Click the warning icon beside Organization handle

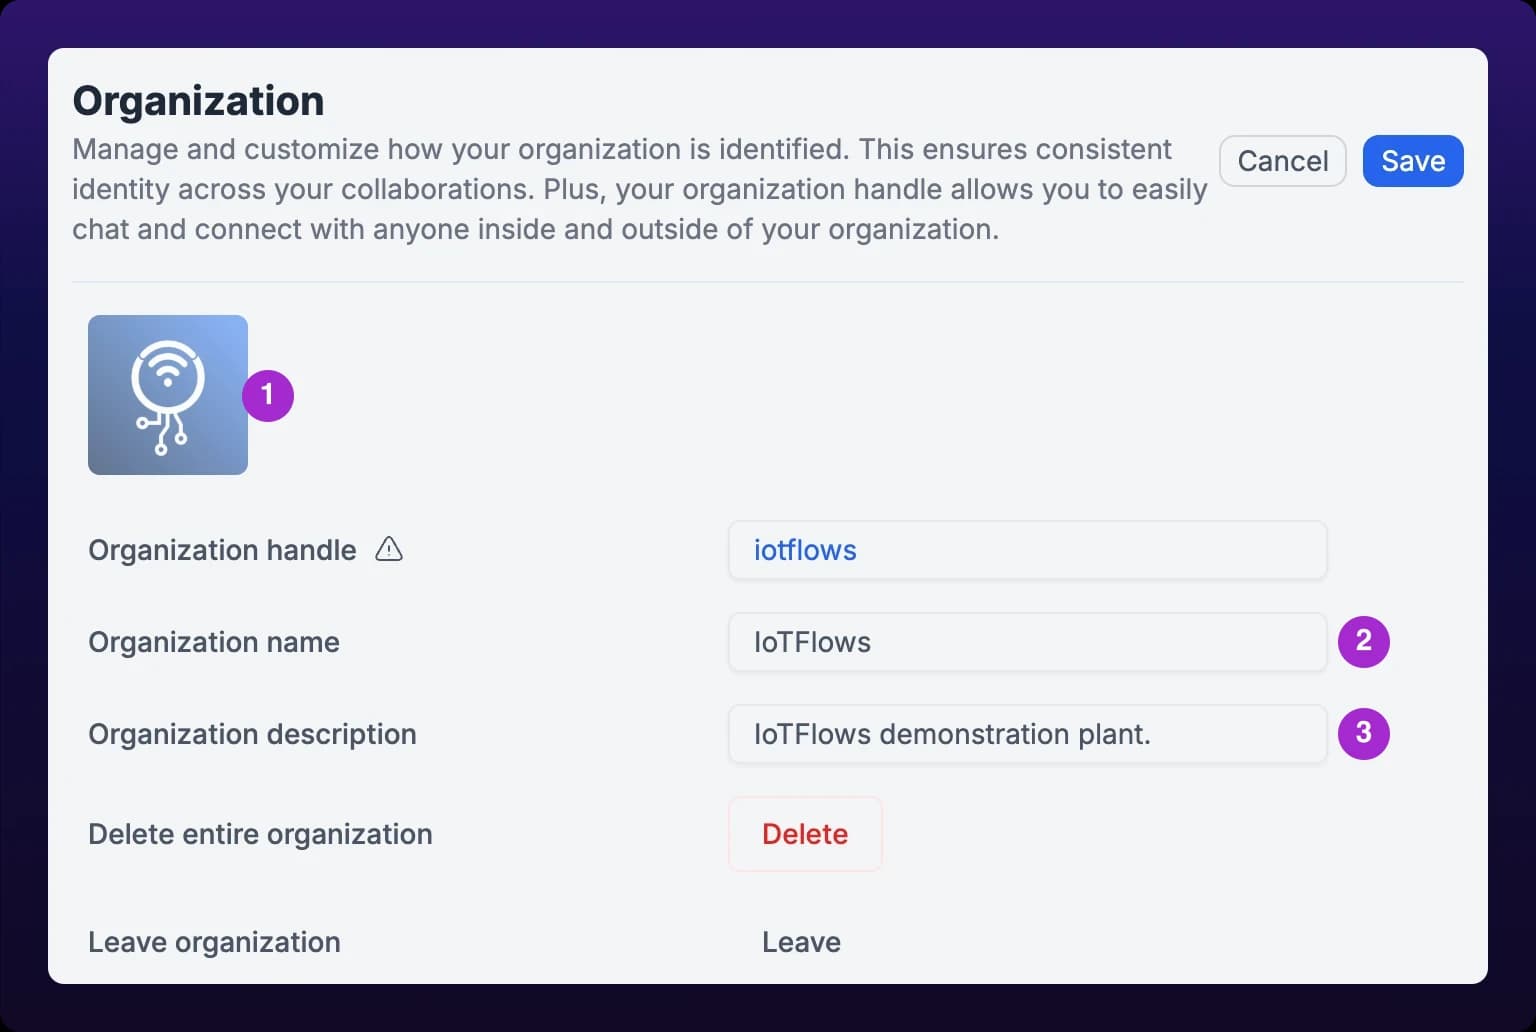(x=389, y=549)
